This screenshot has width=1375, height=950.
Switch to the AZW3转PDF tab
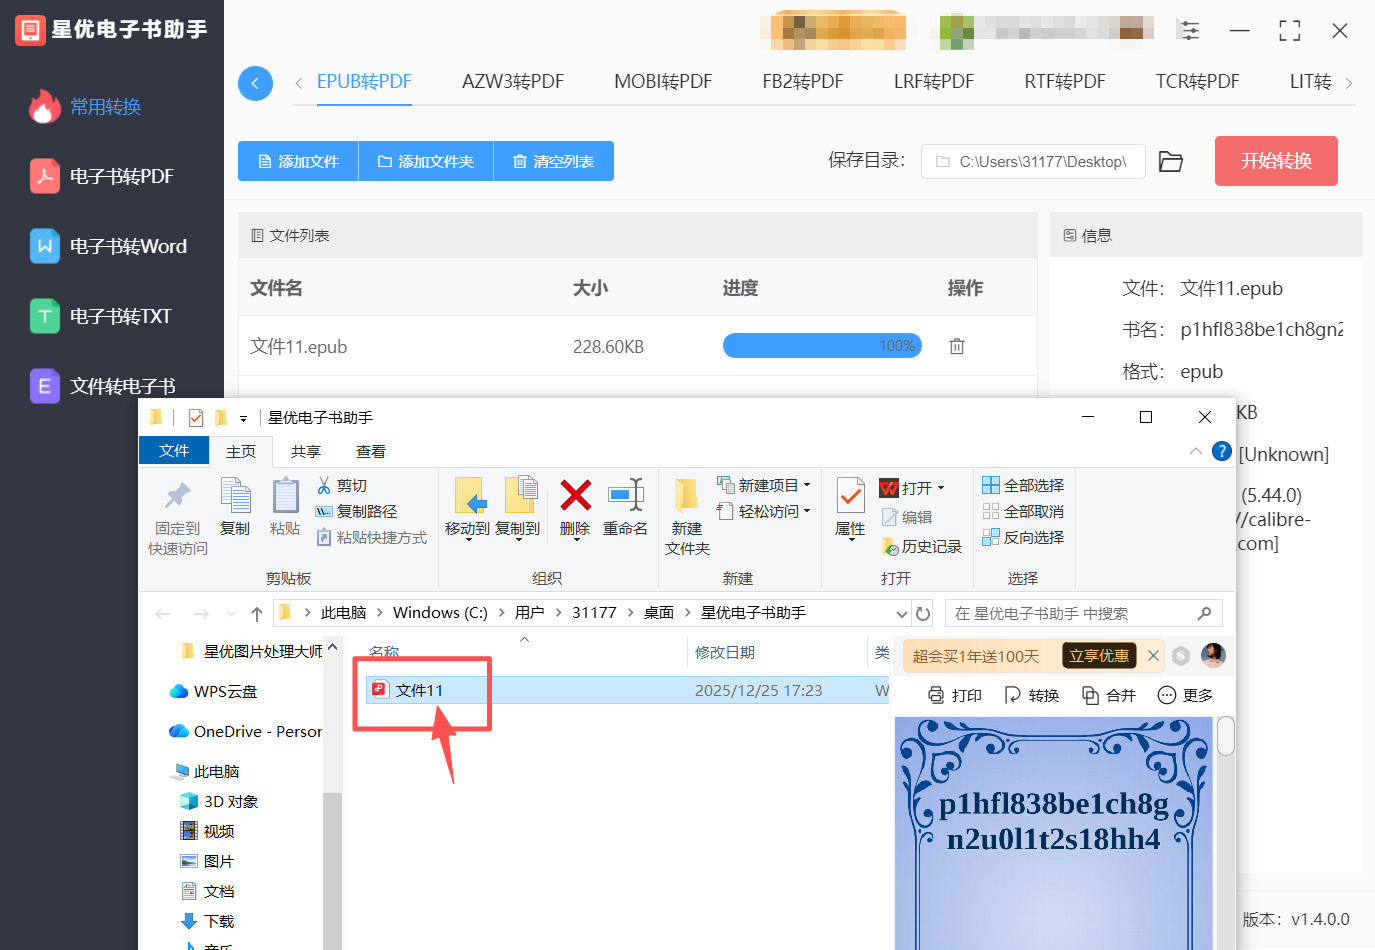click(513, 83)
